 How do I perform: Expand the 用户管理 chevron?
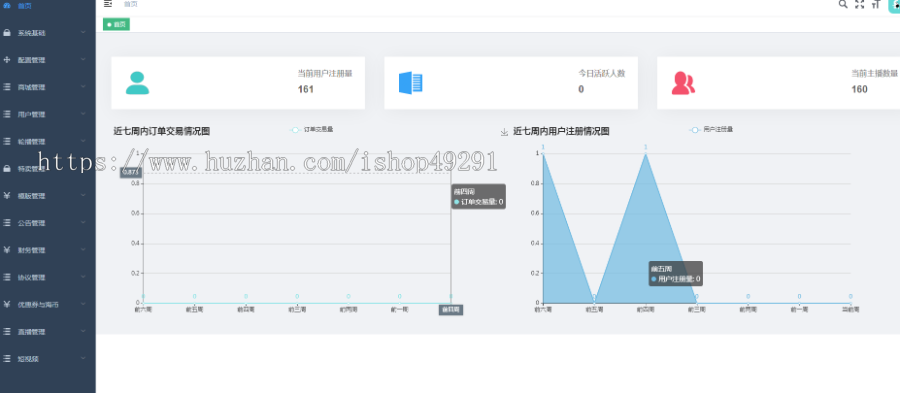83,114
